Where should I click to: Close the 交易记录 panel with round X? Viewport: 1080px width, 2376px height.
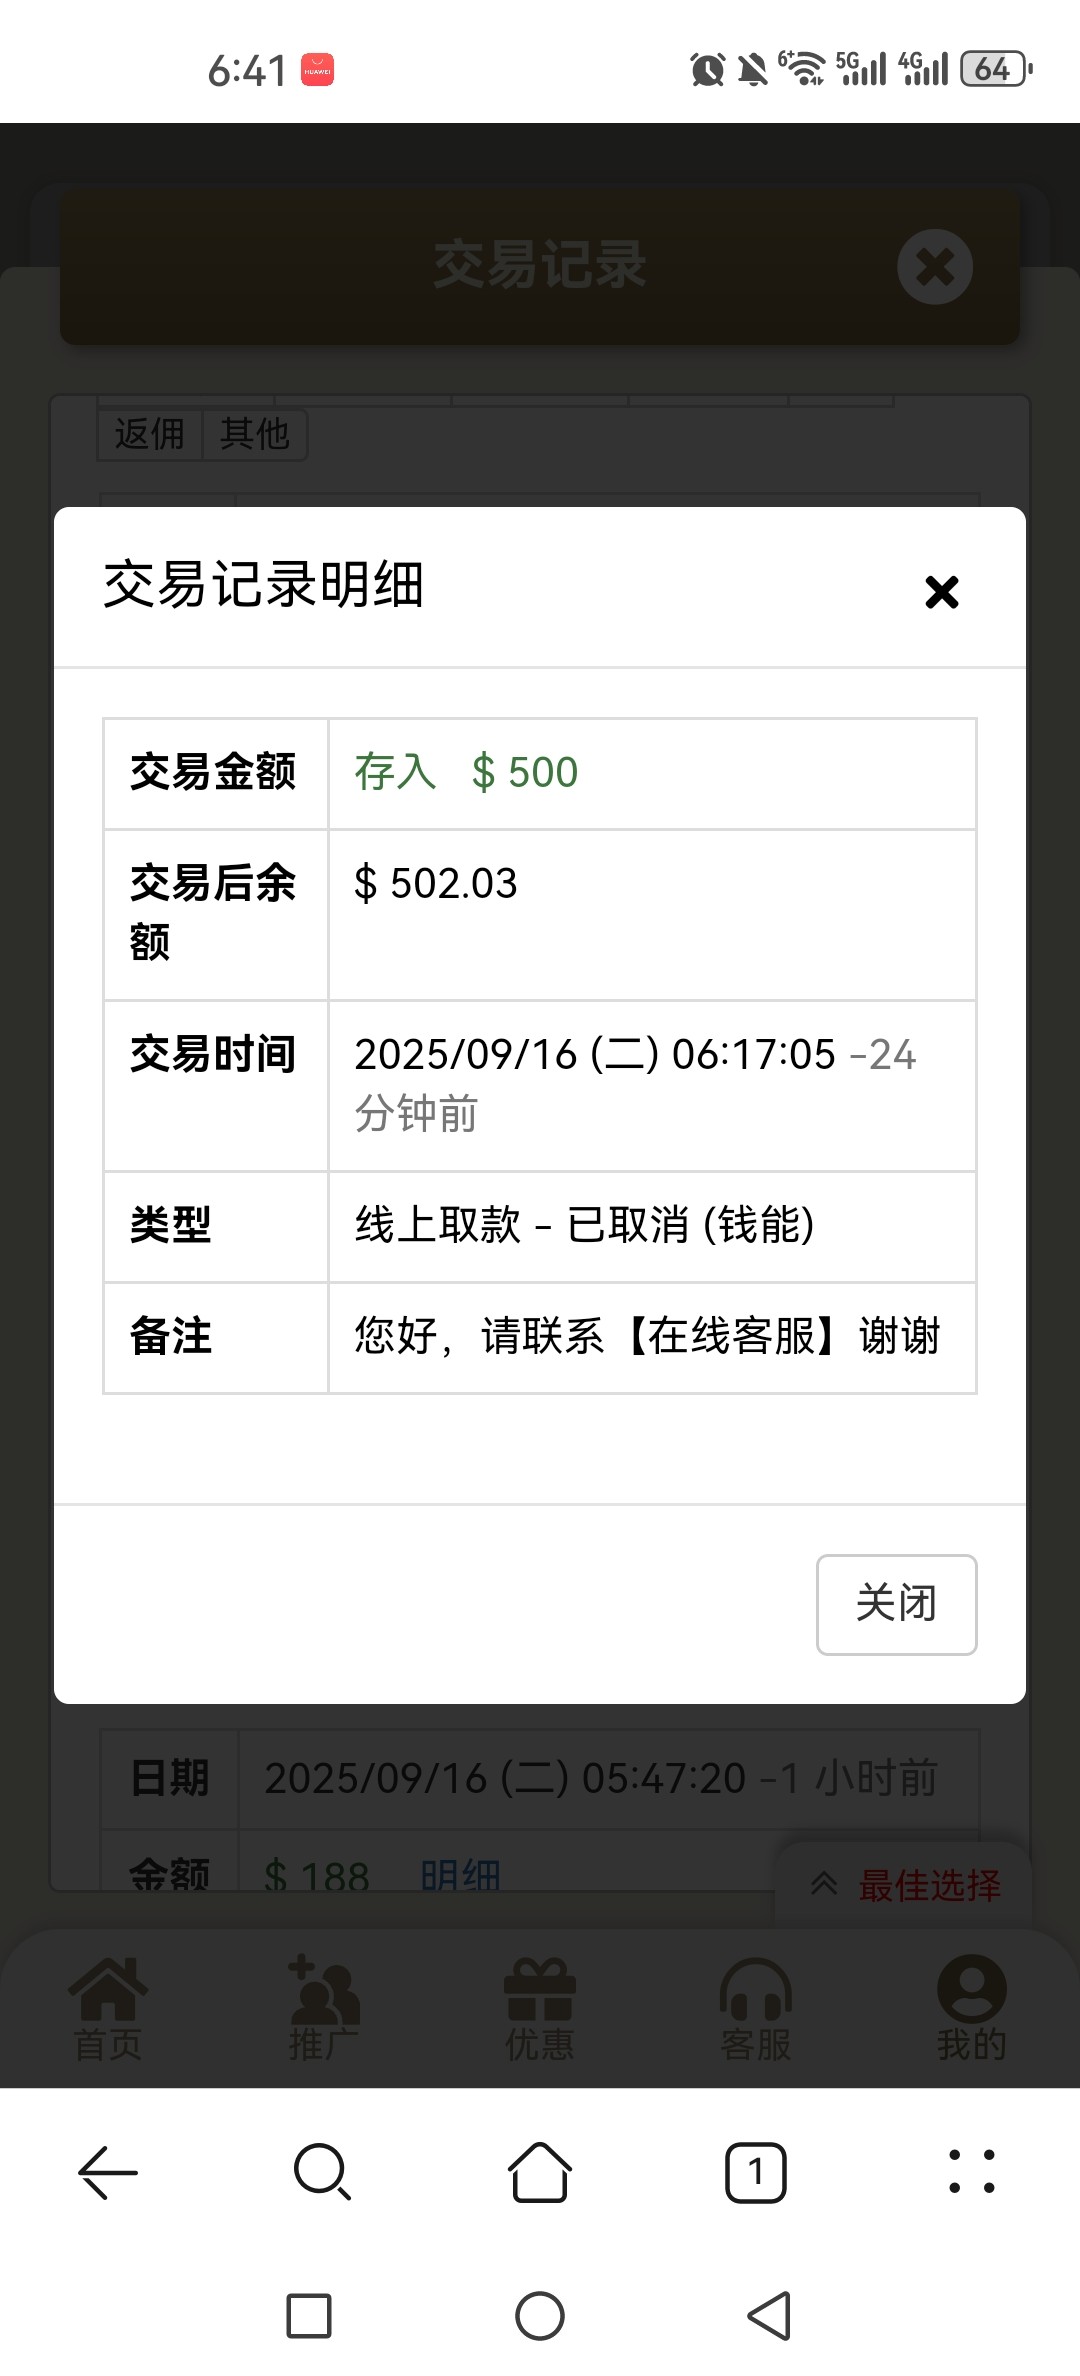(935, 267)
